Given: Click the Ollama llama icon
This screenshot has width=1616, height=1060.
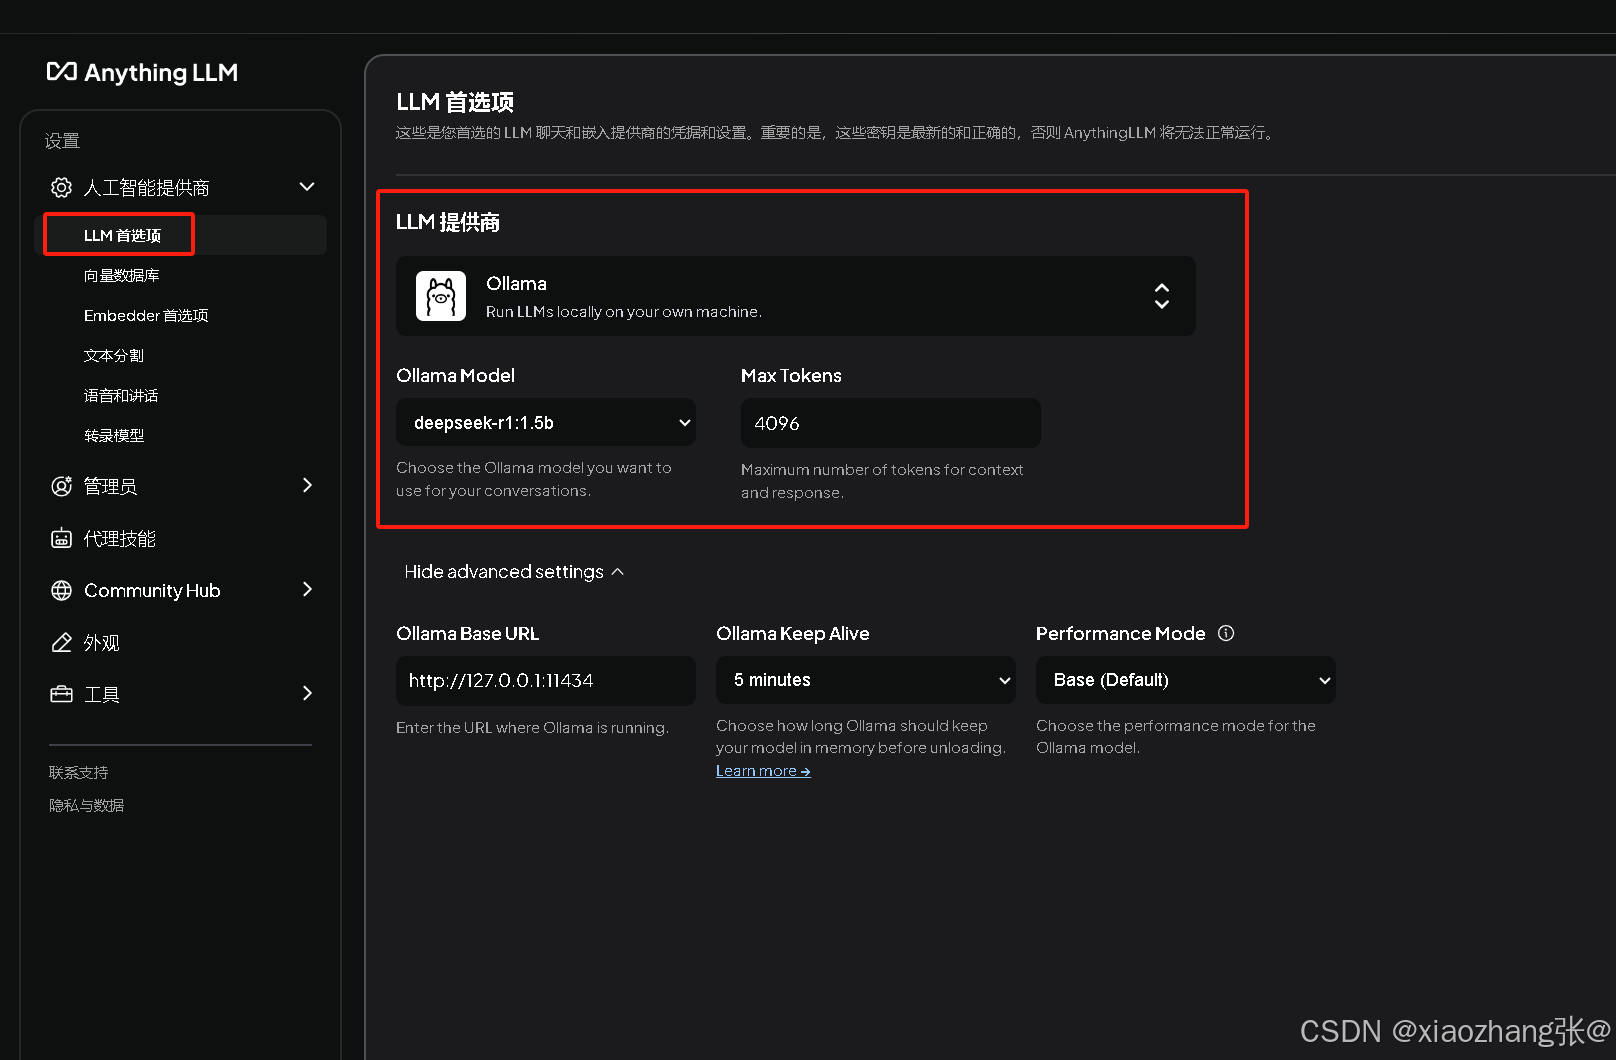Looking at the screenshot, I should click(440, 296).
